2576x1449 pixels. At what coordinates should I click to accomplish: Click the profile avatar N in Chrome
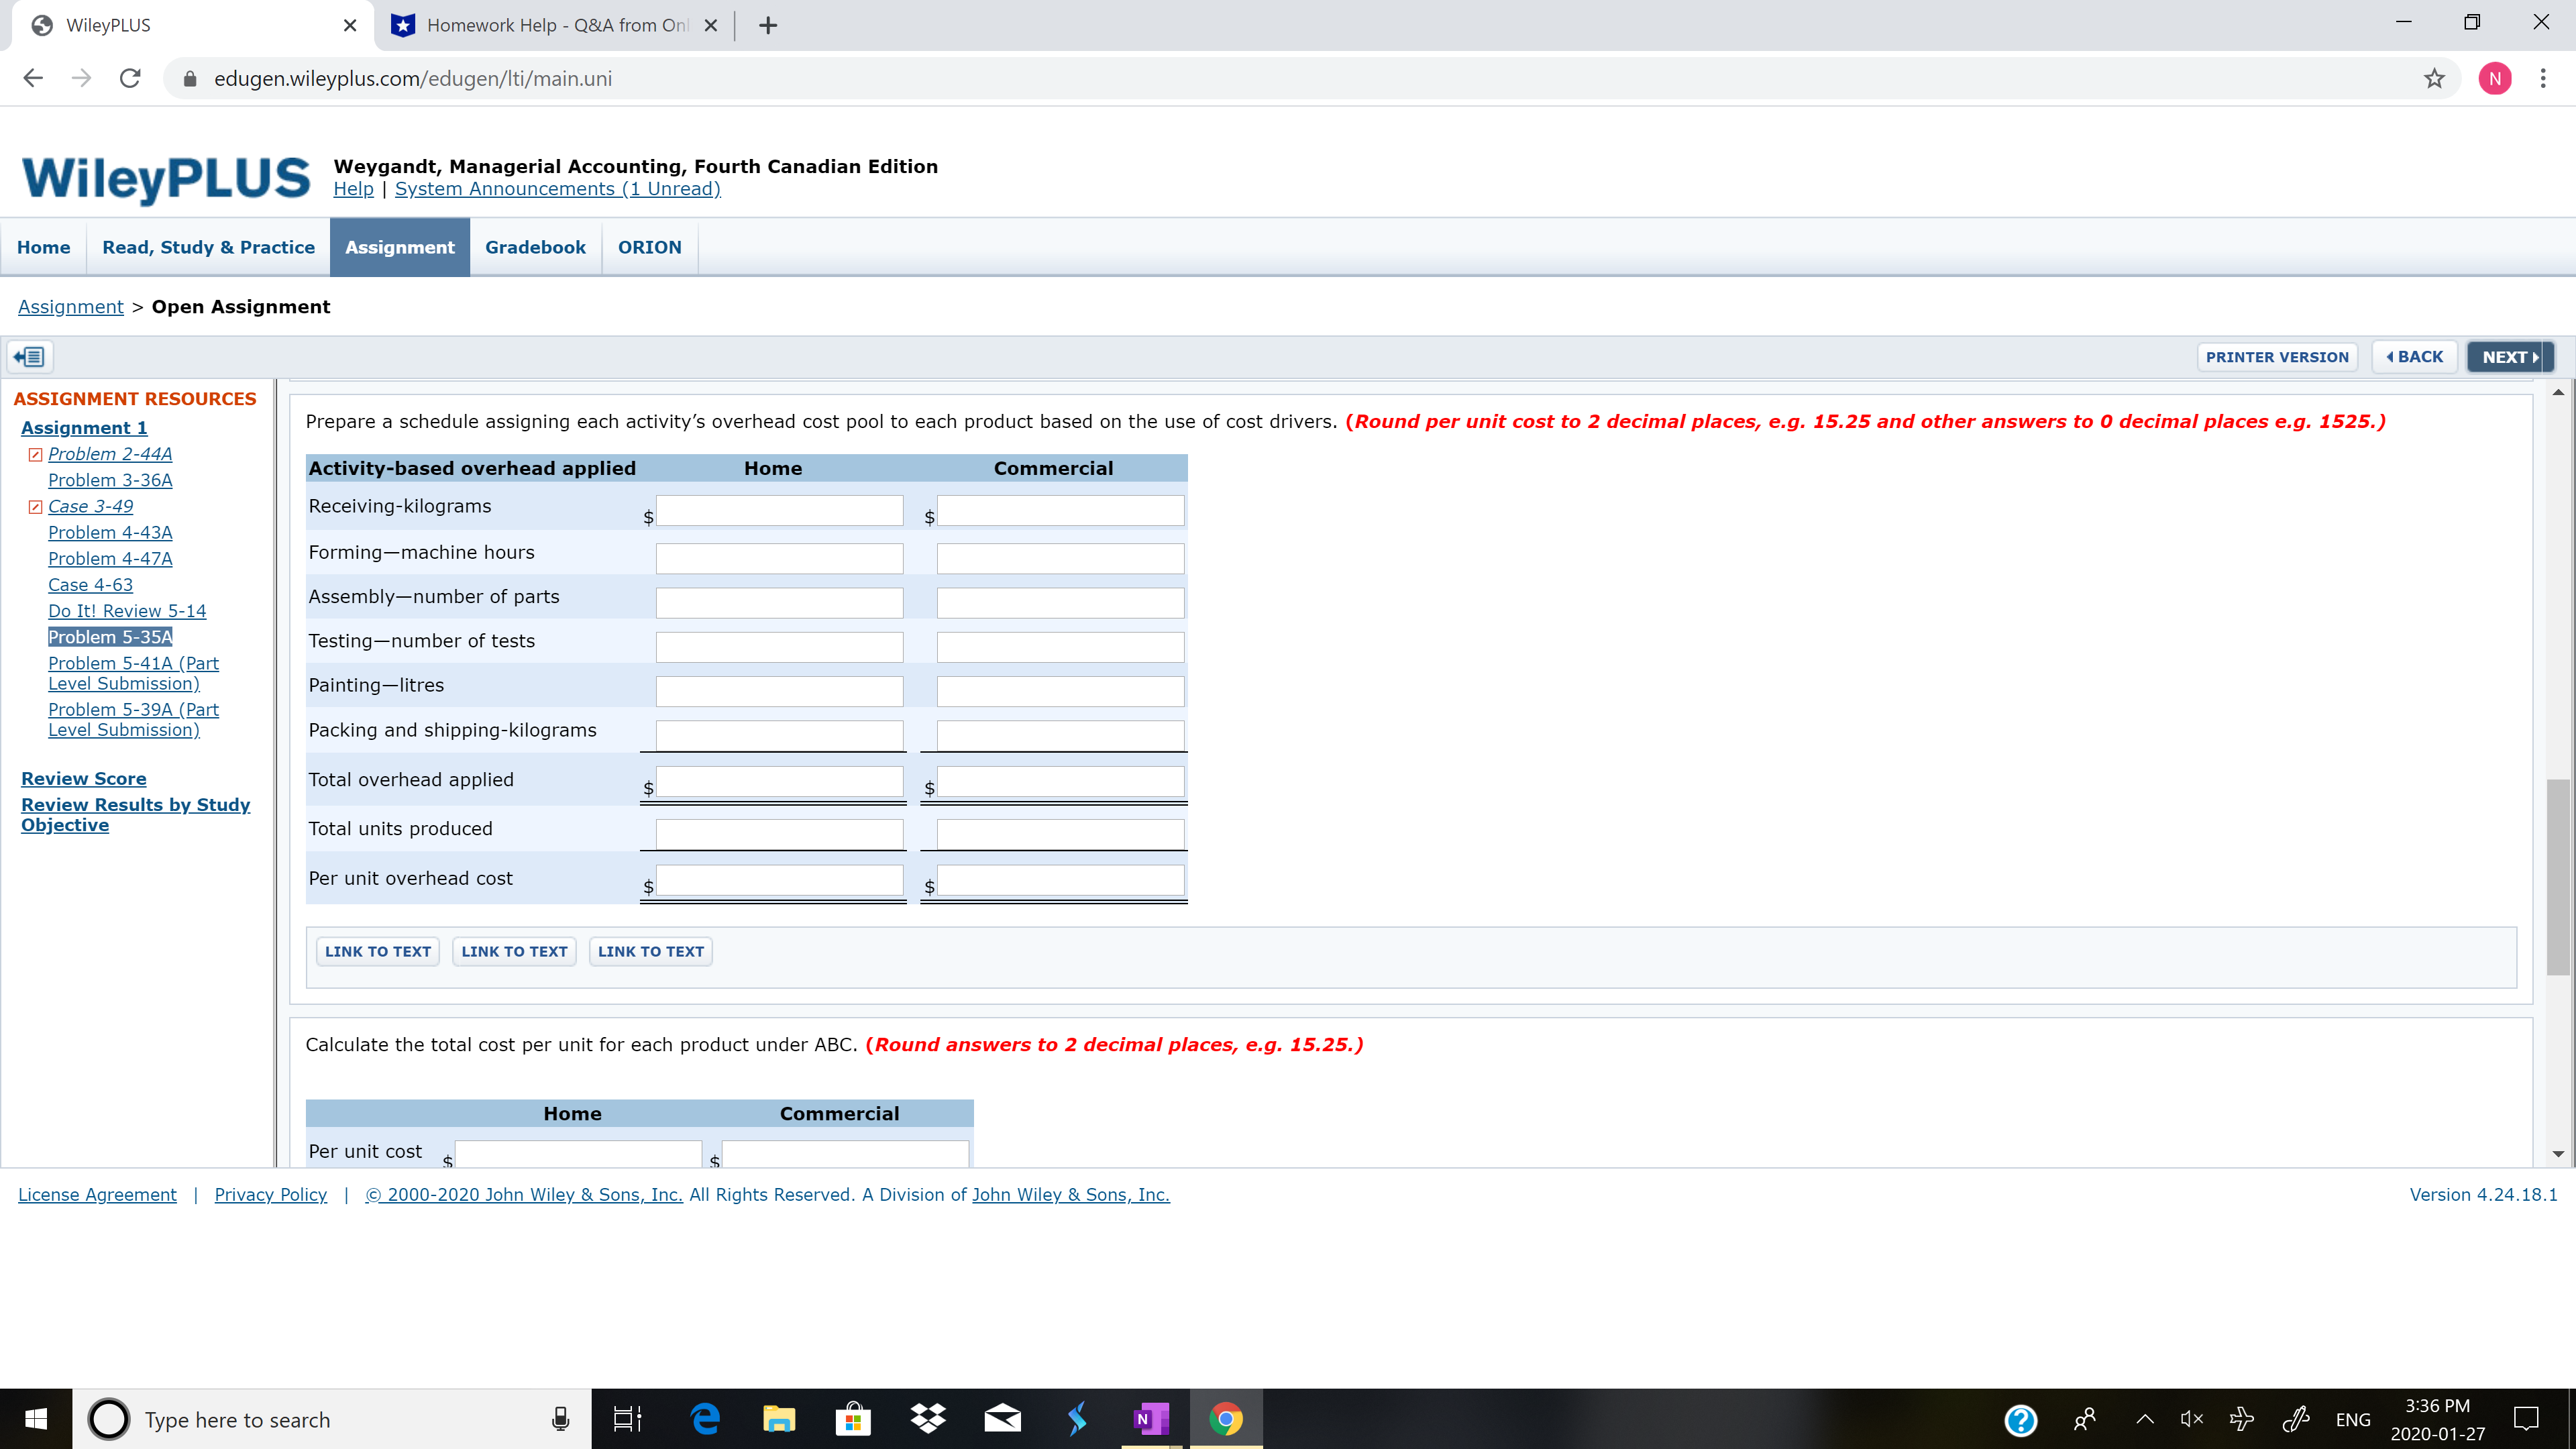coord(2495,78)
